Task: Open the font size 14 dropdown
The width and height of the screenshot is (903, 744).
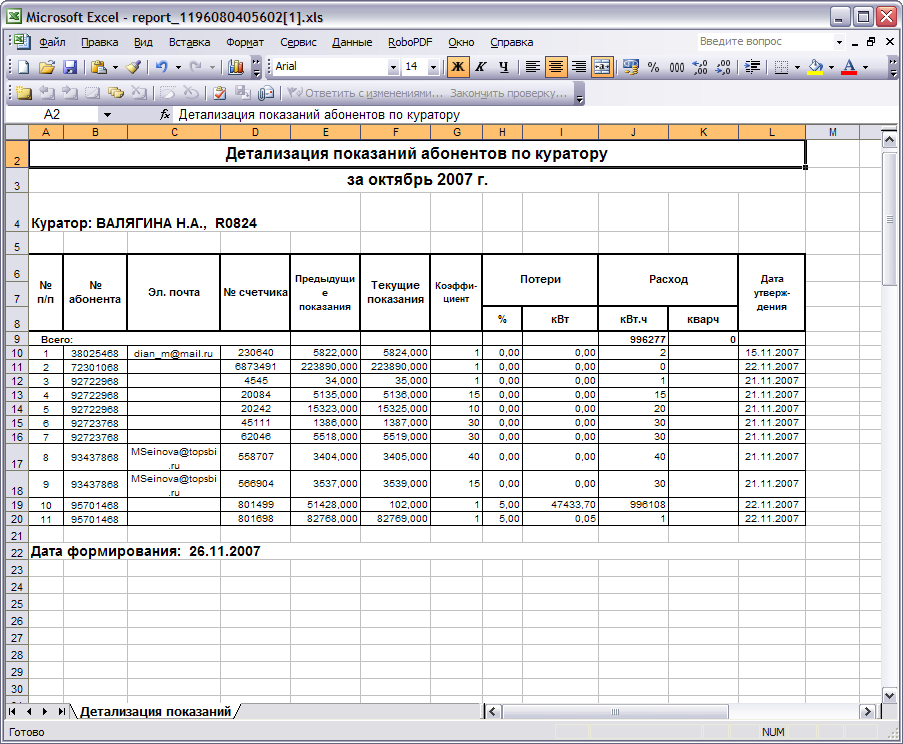Action: point(434,67)
